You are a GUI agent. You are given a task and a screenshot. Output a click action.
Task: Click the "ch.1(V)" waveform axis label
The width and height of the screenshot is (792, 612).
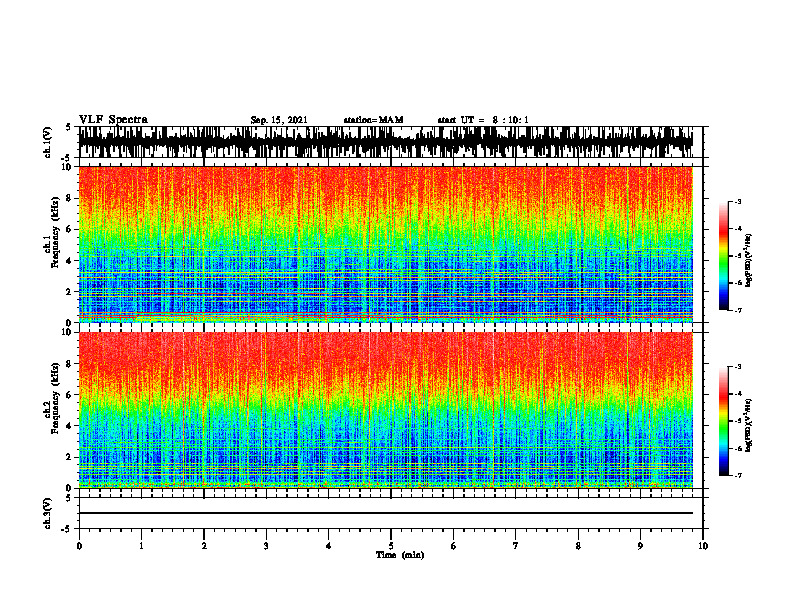[x=48, y=142]
